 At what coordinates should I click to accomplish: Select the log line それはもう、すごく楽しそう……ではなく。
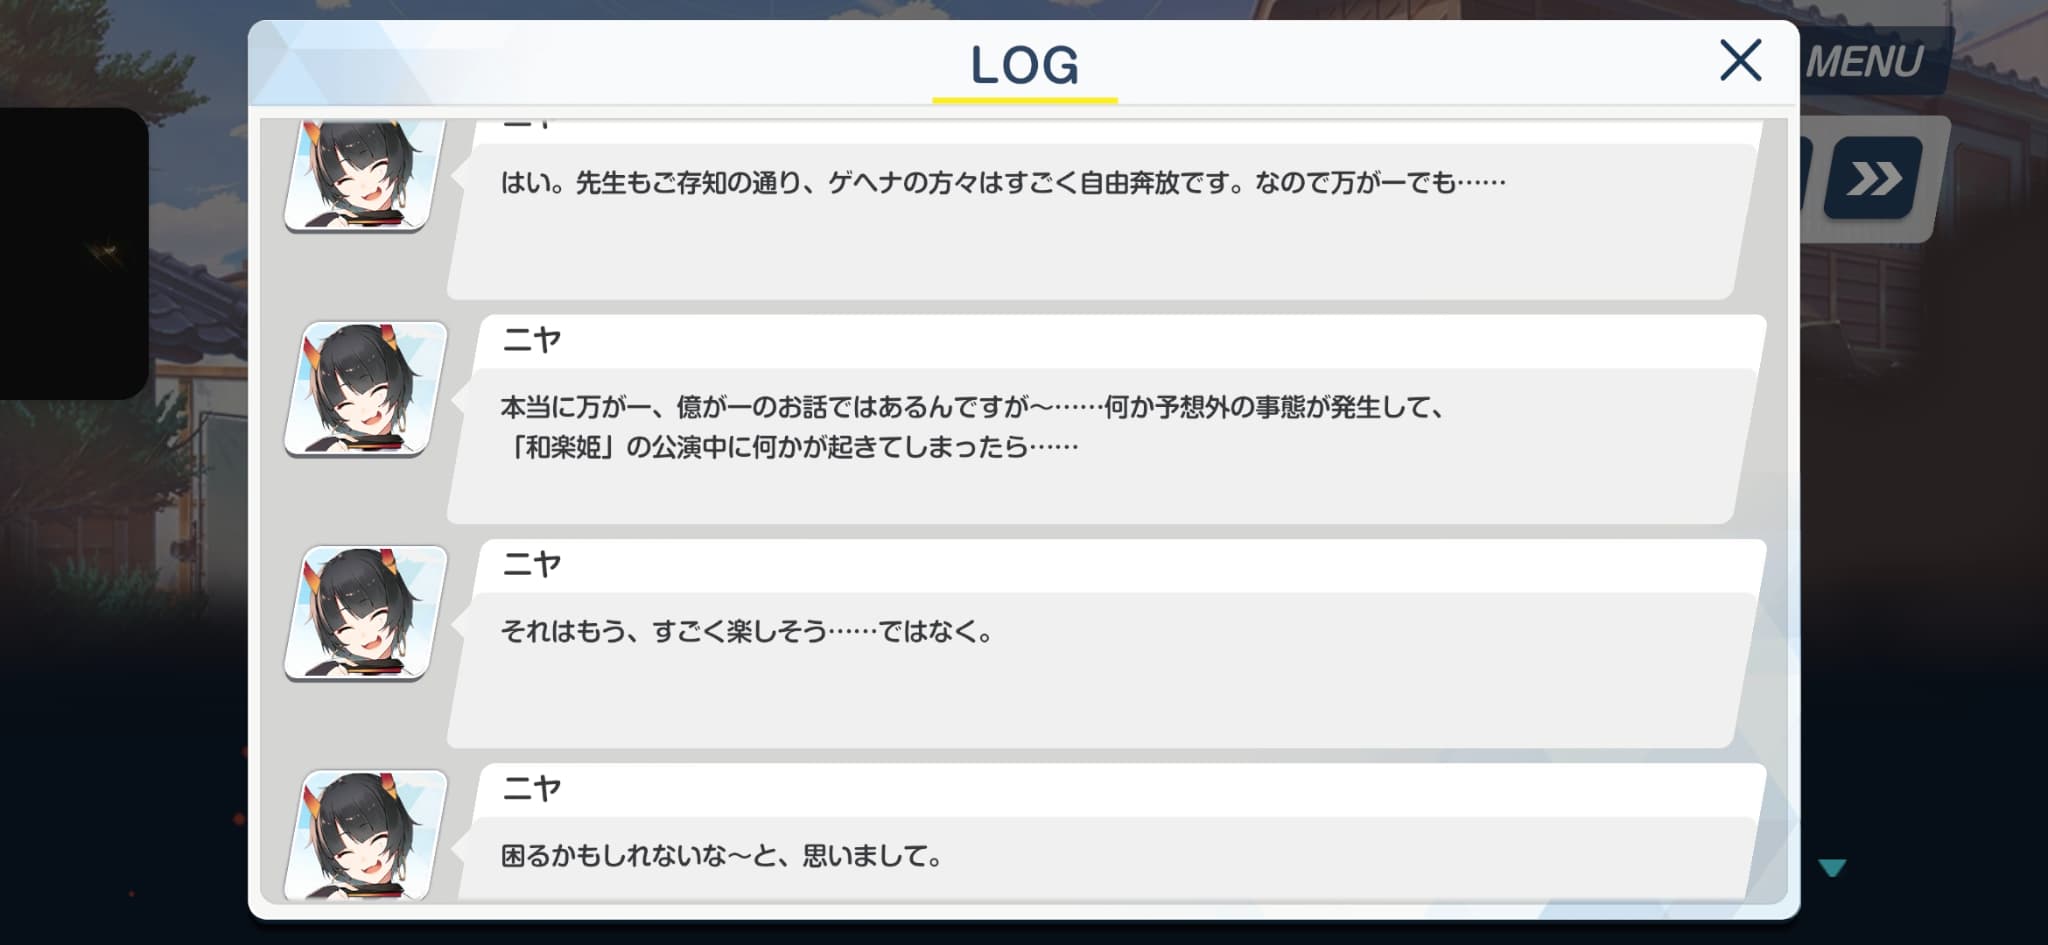746,632
